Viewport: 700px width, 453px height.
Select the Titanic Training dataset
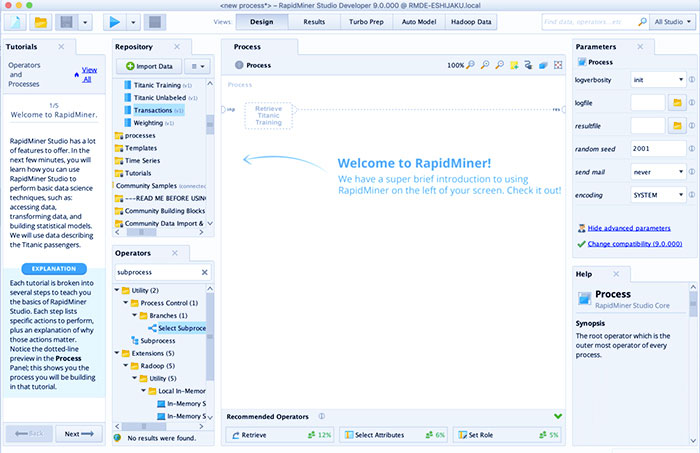(157, 85)
